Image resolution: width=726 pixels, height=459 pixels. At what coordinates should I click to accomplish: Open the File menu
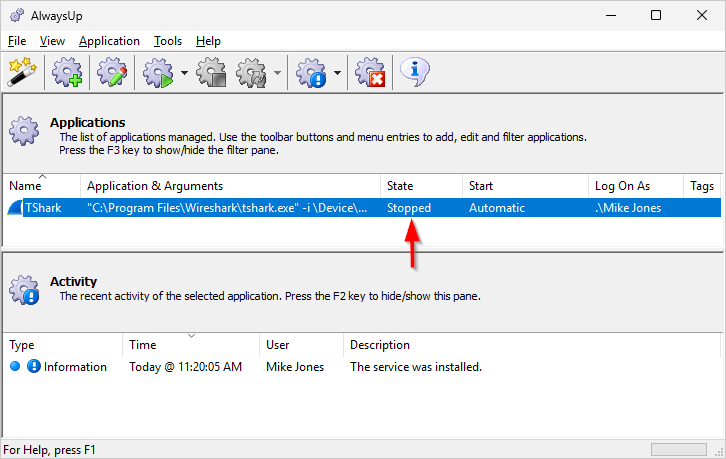pyautogui.click(x=17, y=41)
